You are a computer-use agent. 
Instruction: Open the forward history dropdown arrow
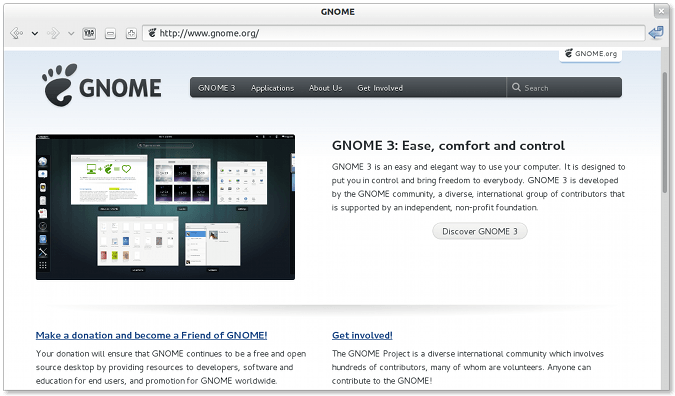71,34
